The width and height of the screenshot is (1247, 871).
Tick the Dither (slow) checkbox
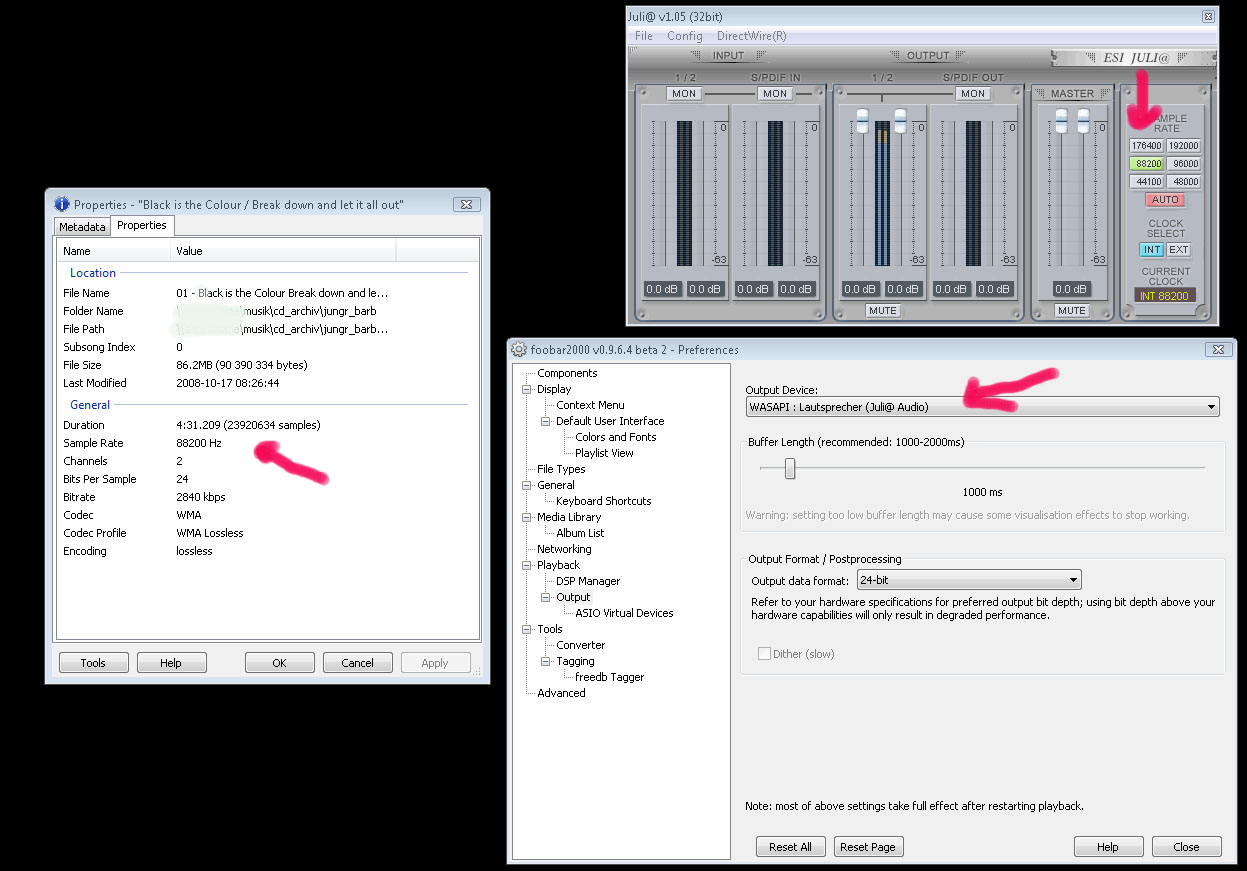765,654
